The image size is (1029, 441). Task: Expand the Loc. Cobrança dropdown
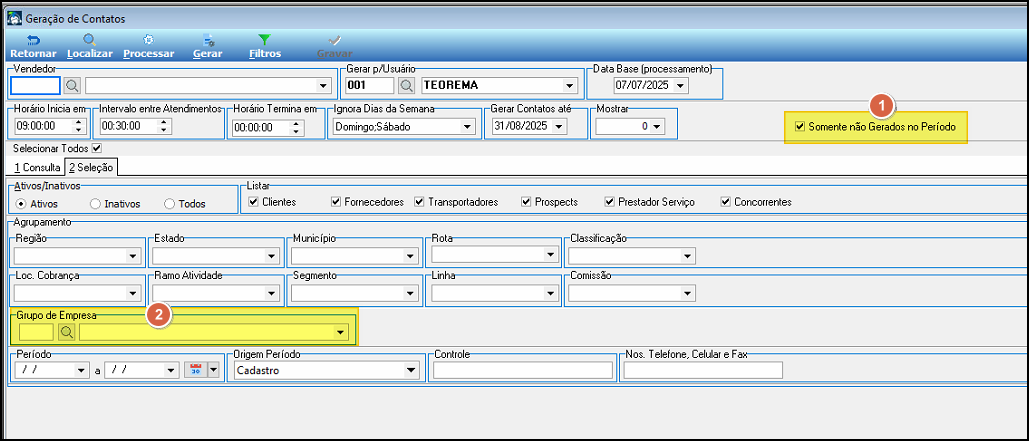133,293
